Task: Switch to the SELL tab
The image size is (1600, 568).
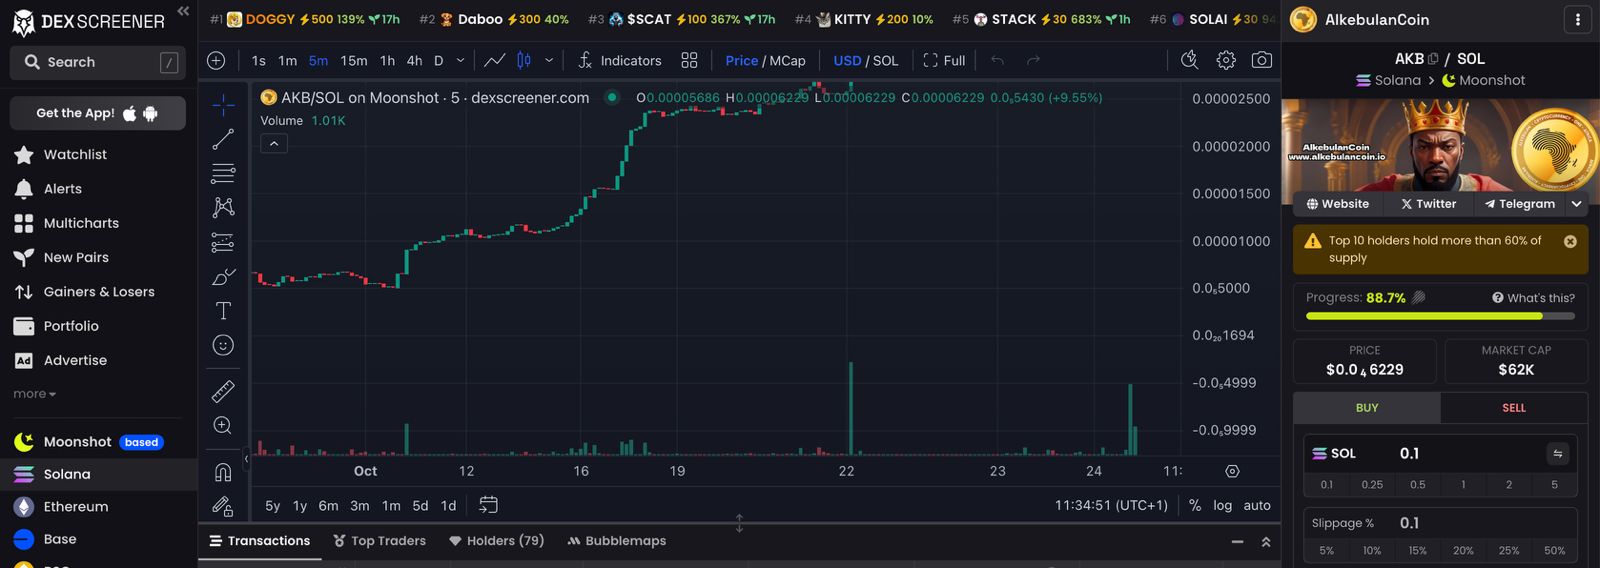Action: [x=1514, y=408]
